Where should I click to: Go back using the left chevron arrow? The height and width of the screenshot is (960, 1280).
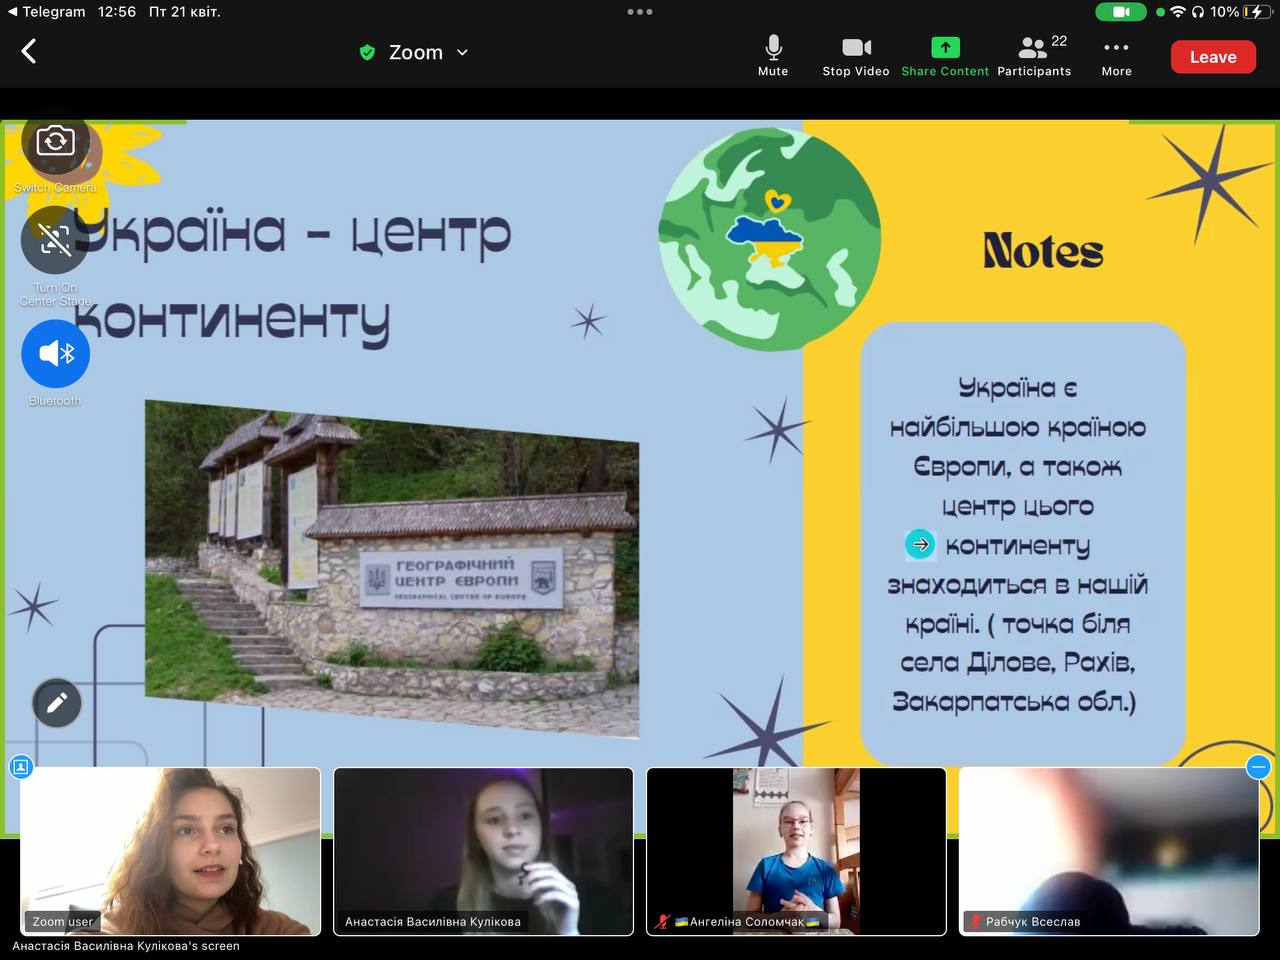coord(29,51)
